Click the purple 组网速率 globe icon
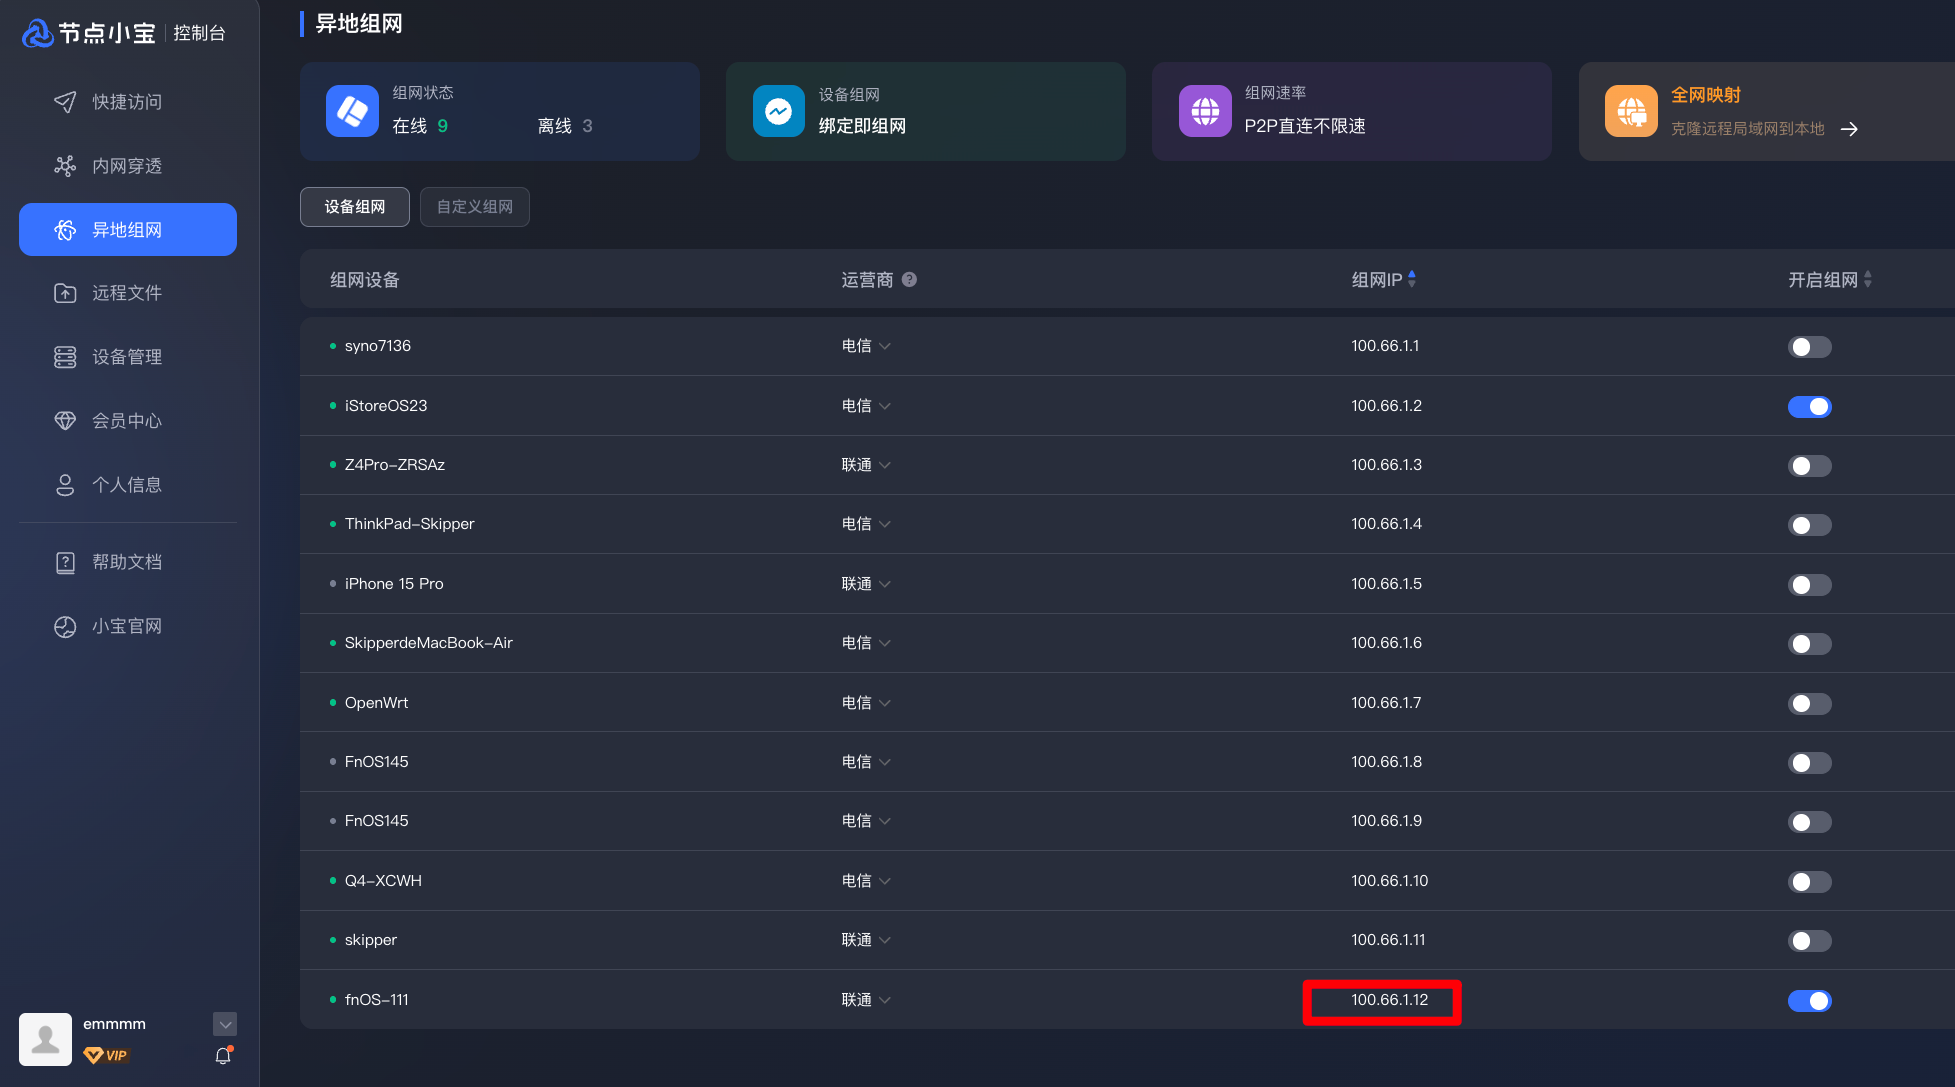1955x1087 pixels. 1205,111
